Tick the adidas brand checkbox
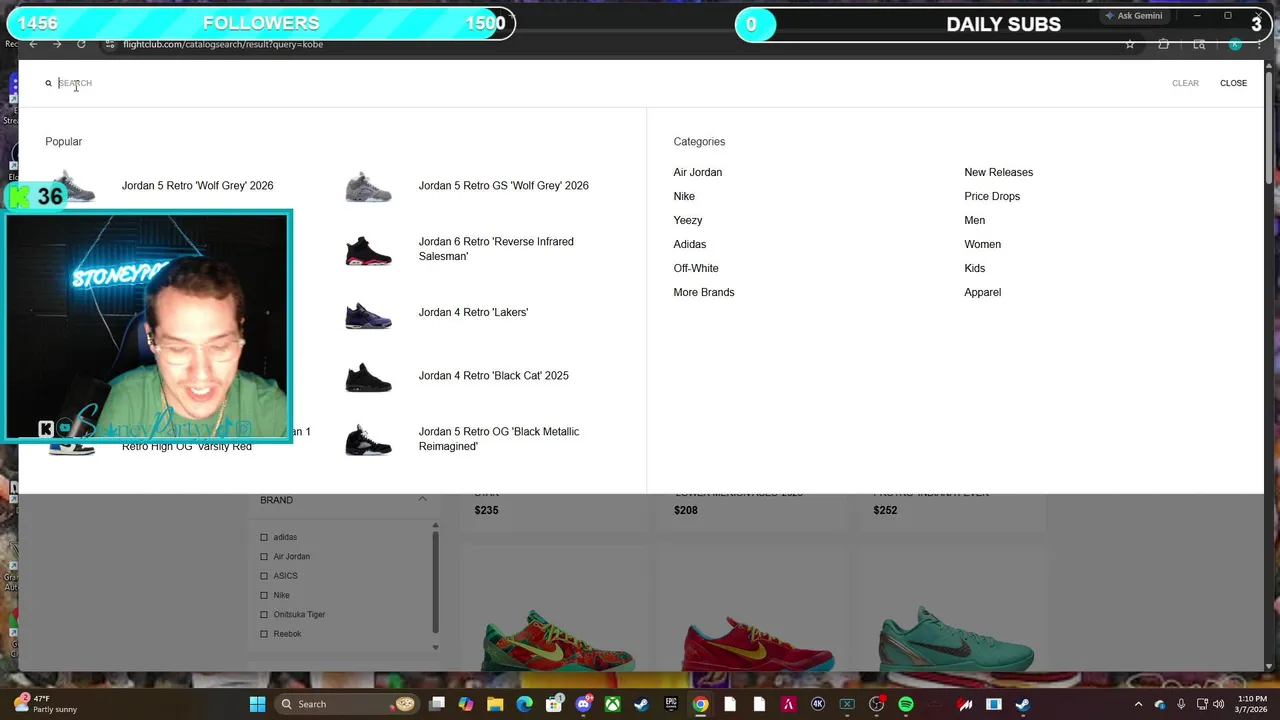The height and width of the screenshot is (720, 1280). pyautogui.click(x=264, y=537)
